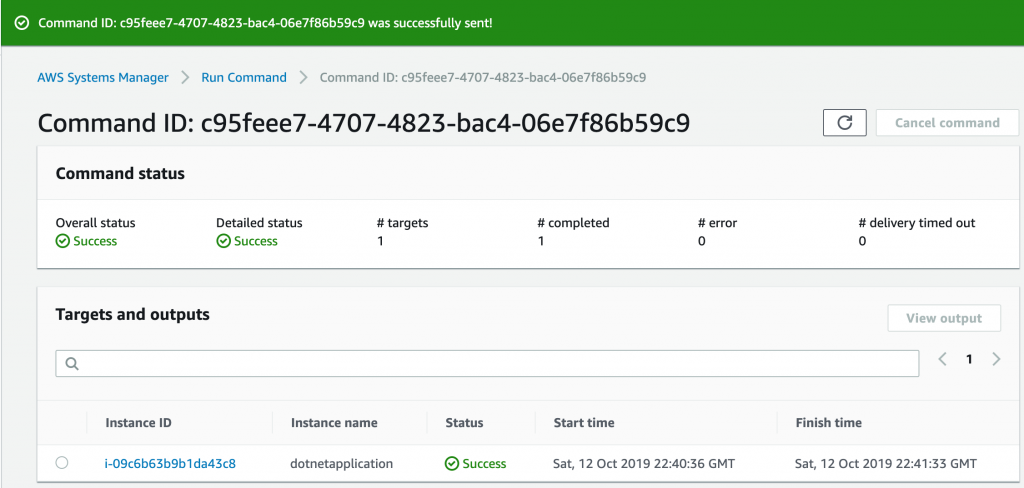Screen dimensions: 1024x488
Task: Click the check icon beside Detailed status Success
Action: tap(223, 242)
